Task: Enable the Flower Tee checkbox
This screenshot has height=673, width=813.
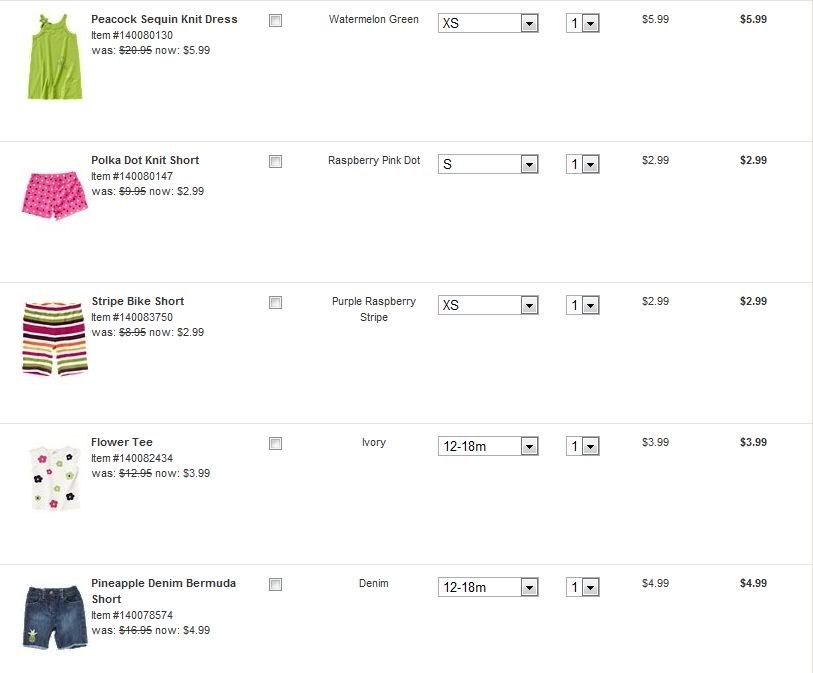Action: [276, 443]
